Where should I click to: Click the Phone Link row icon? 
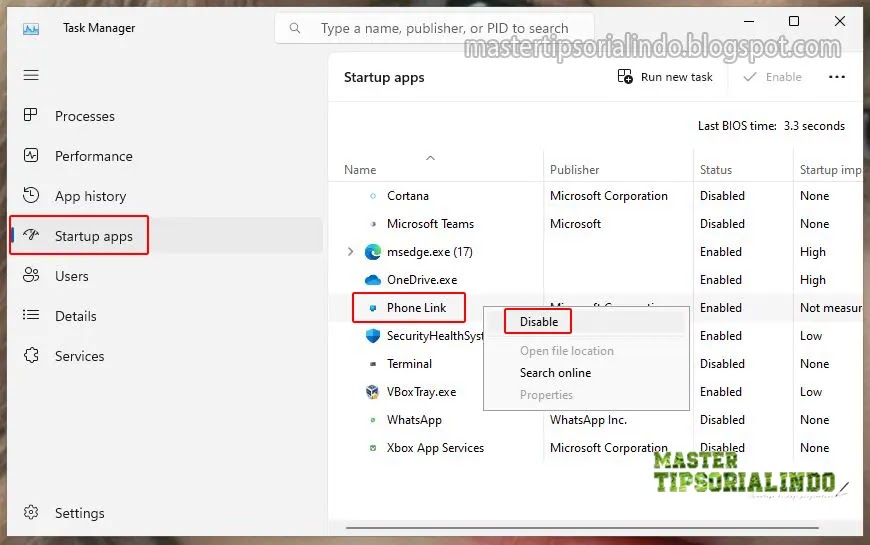[x=373, y=308]
